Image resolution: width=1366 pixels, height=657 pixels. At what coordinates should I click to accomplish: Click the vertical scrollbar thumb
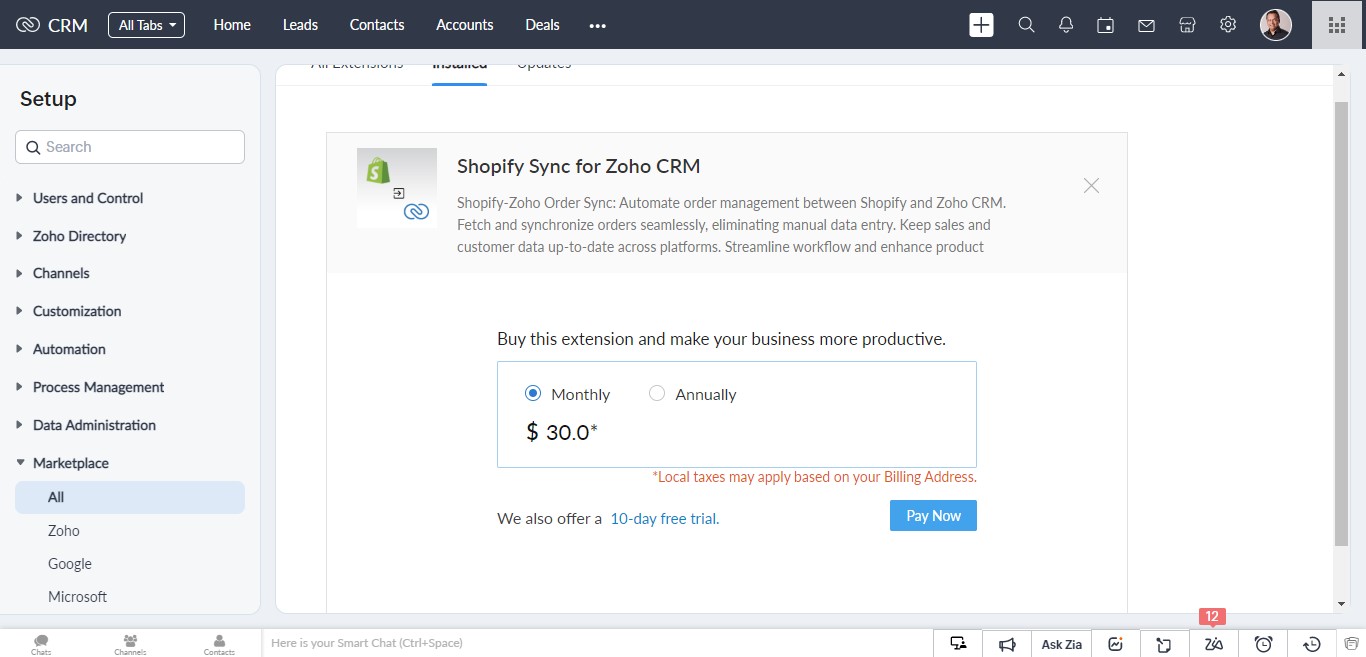pyautogui.click(x=1341, y=323)
